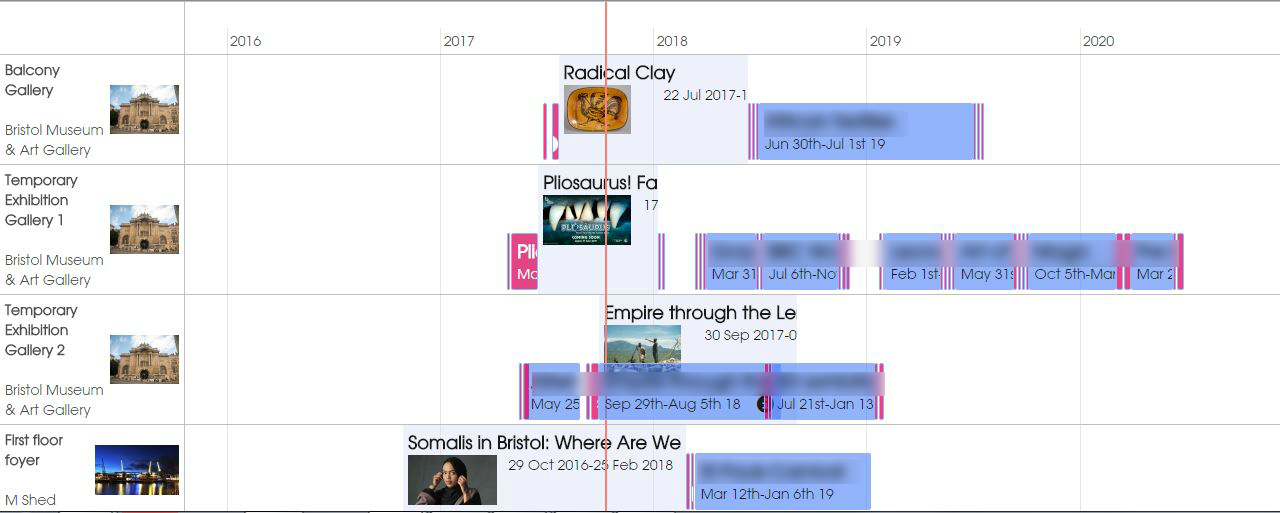Screen dimensions: 1280x513
Task: Select the Temporary Exhibition Gallery 2 building image
Action: 144,359
